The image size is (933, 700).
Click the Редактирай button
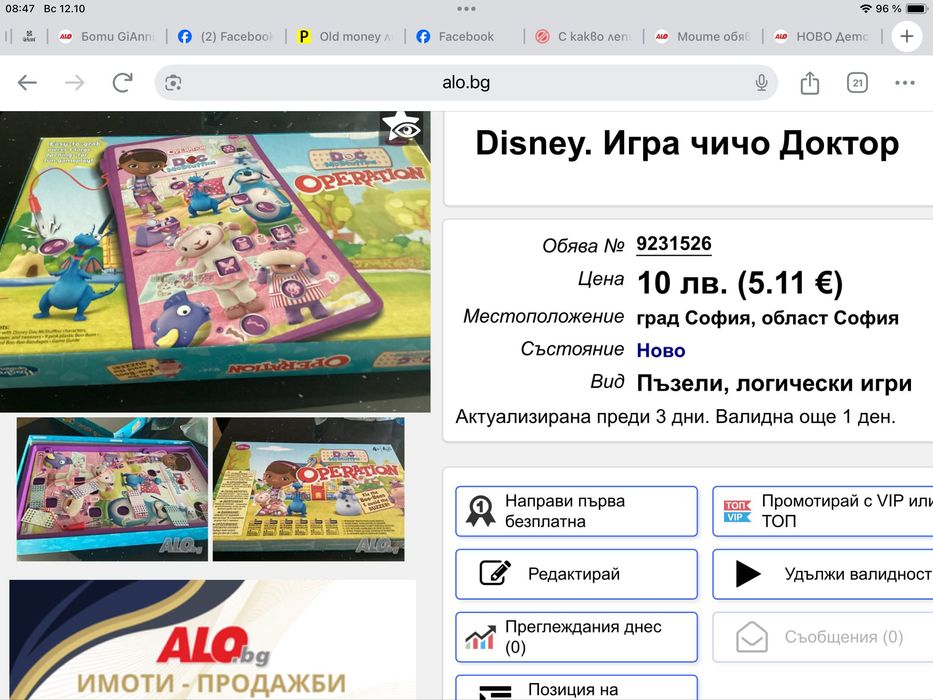(577, 574)
